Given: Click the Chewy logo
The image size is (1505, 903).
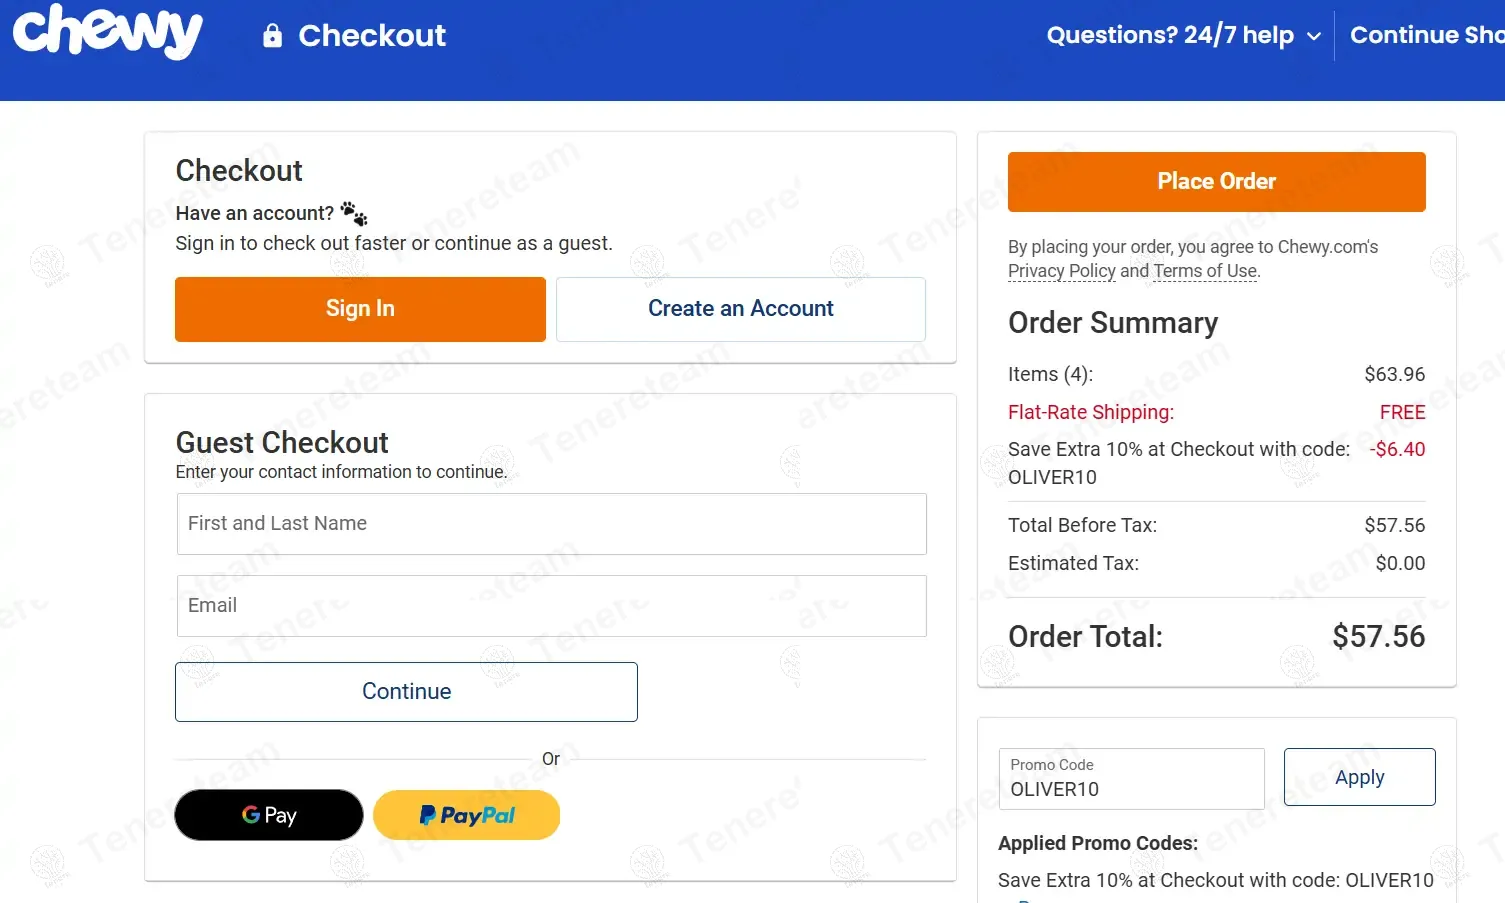Looking at the screenshot, I should [x=107, y=32].
